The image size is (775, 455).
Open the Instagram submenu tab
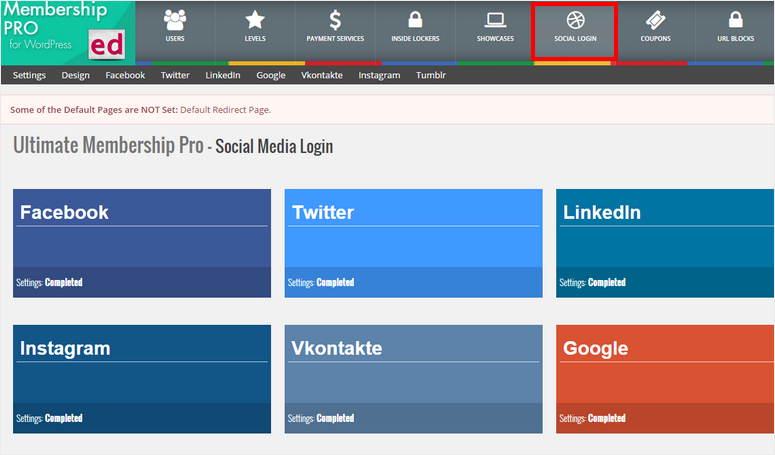point(379,75)
